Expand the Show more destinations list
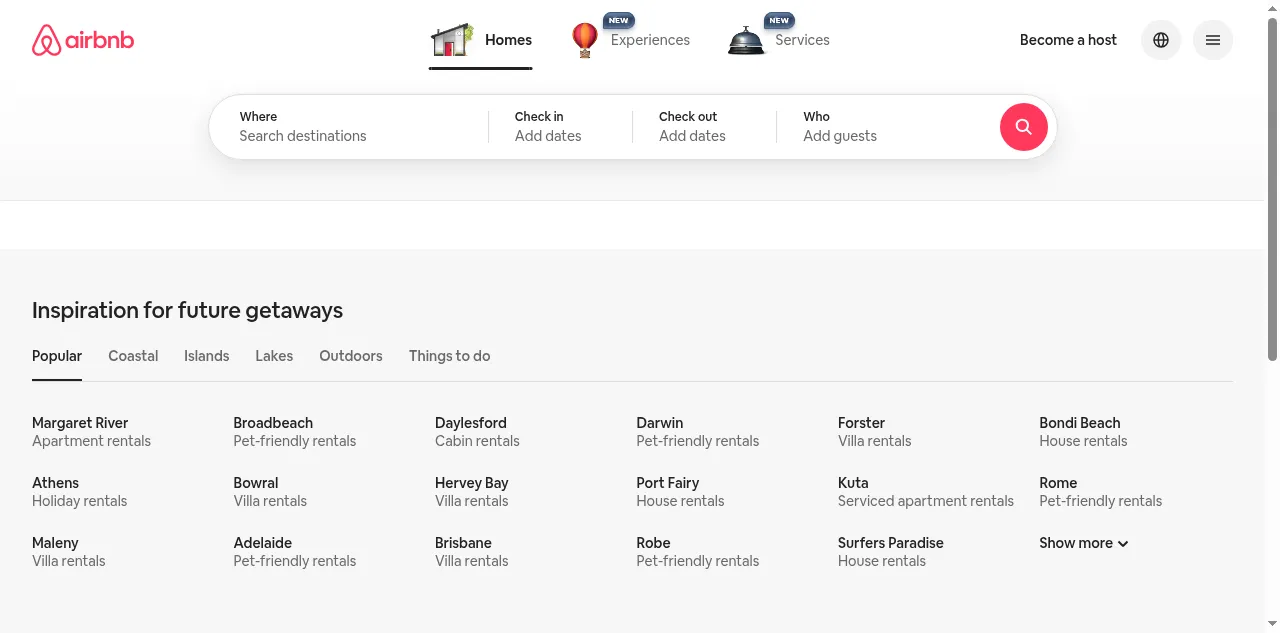 pyautogui.click(x=1083, y=543)
